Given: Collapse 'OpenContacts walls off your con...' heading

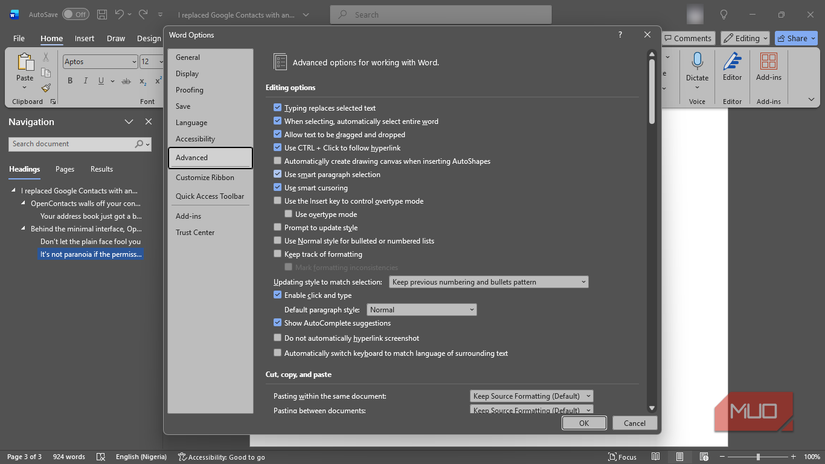Looking at the screenshot, I should [x=23, y=203].
